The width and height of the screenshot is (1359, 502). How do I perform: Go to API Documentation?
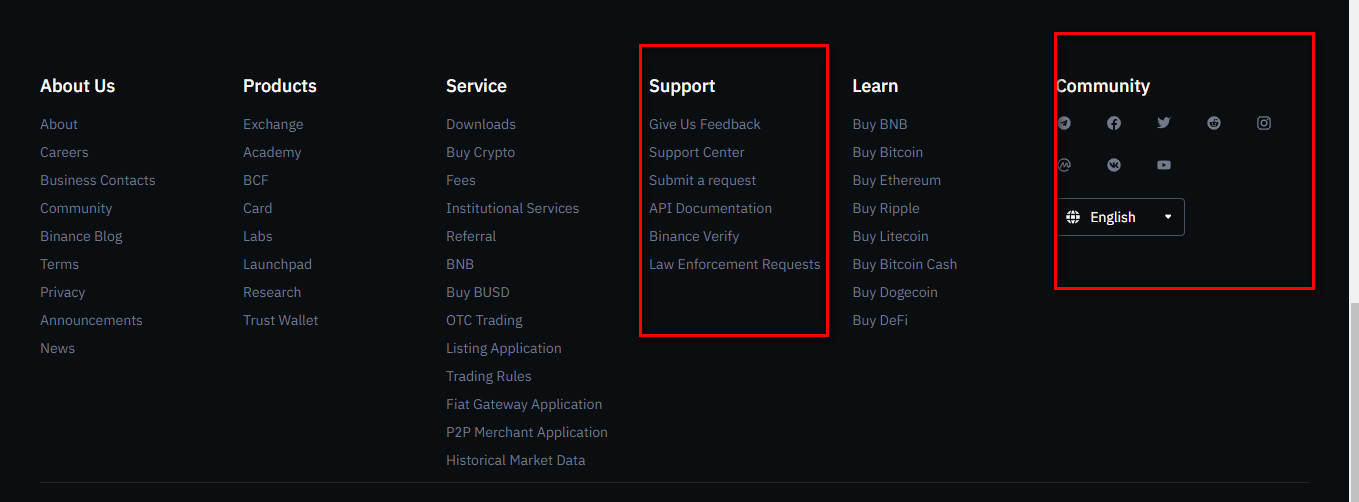[710, 208]
